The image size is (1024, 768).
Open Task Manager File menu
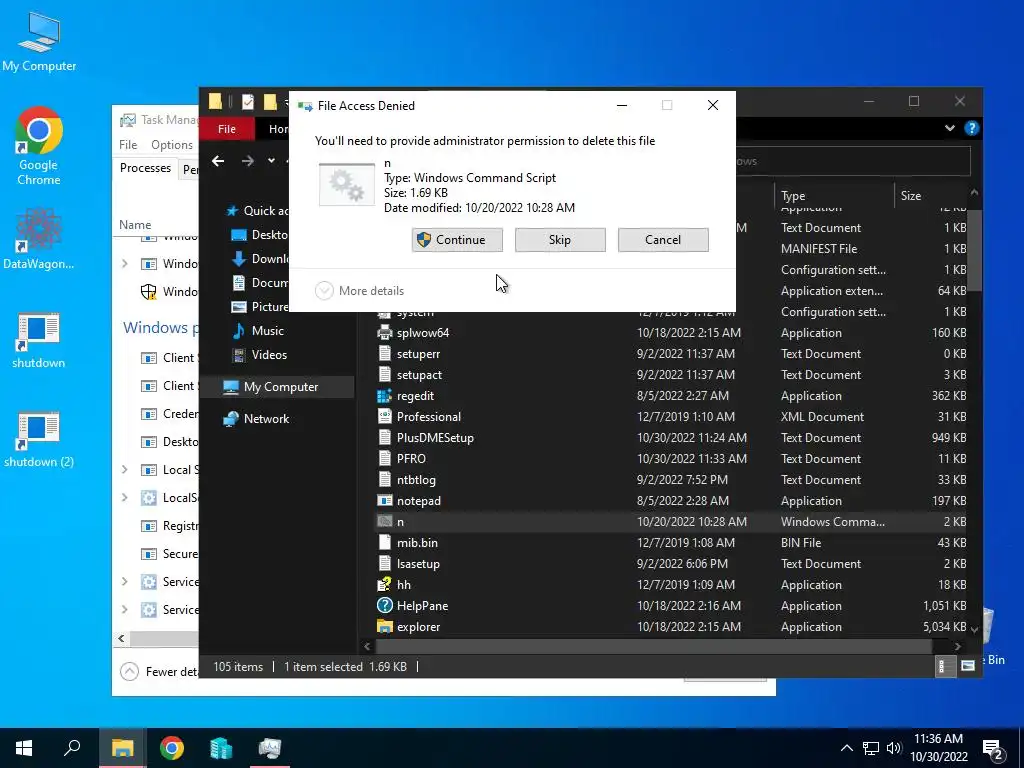pyautogui.click(x=128, y=144)
